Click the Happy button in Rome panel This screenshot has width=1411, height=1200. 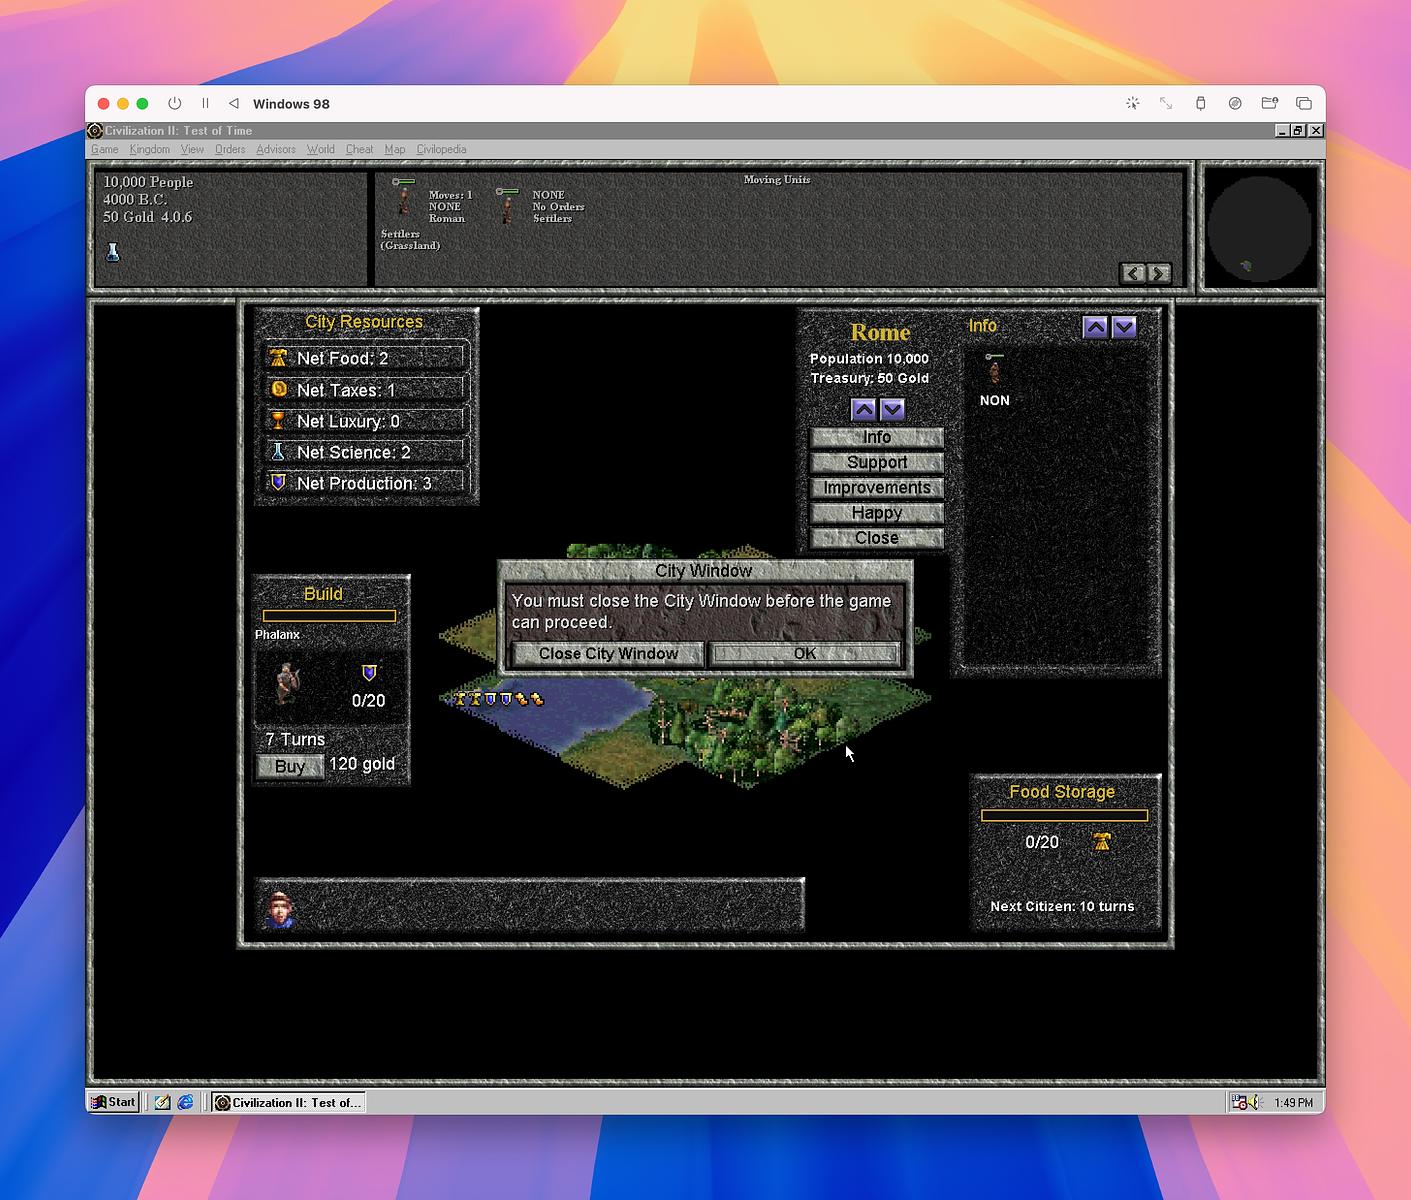coord(877,512)
